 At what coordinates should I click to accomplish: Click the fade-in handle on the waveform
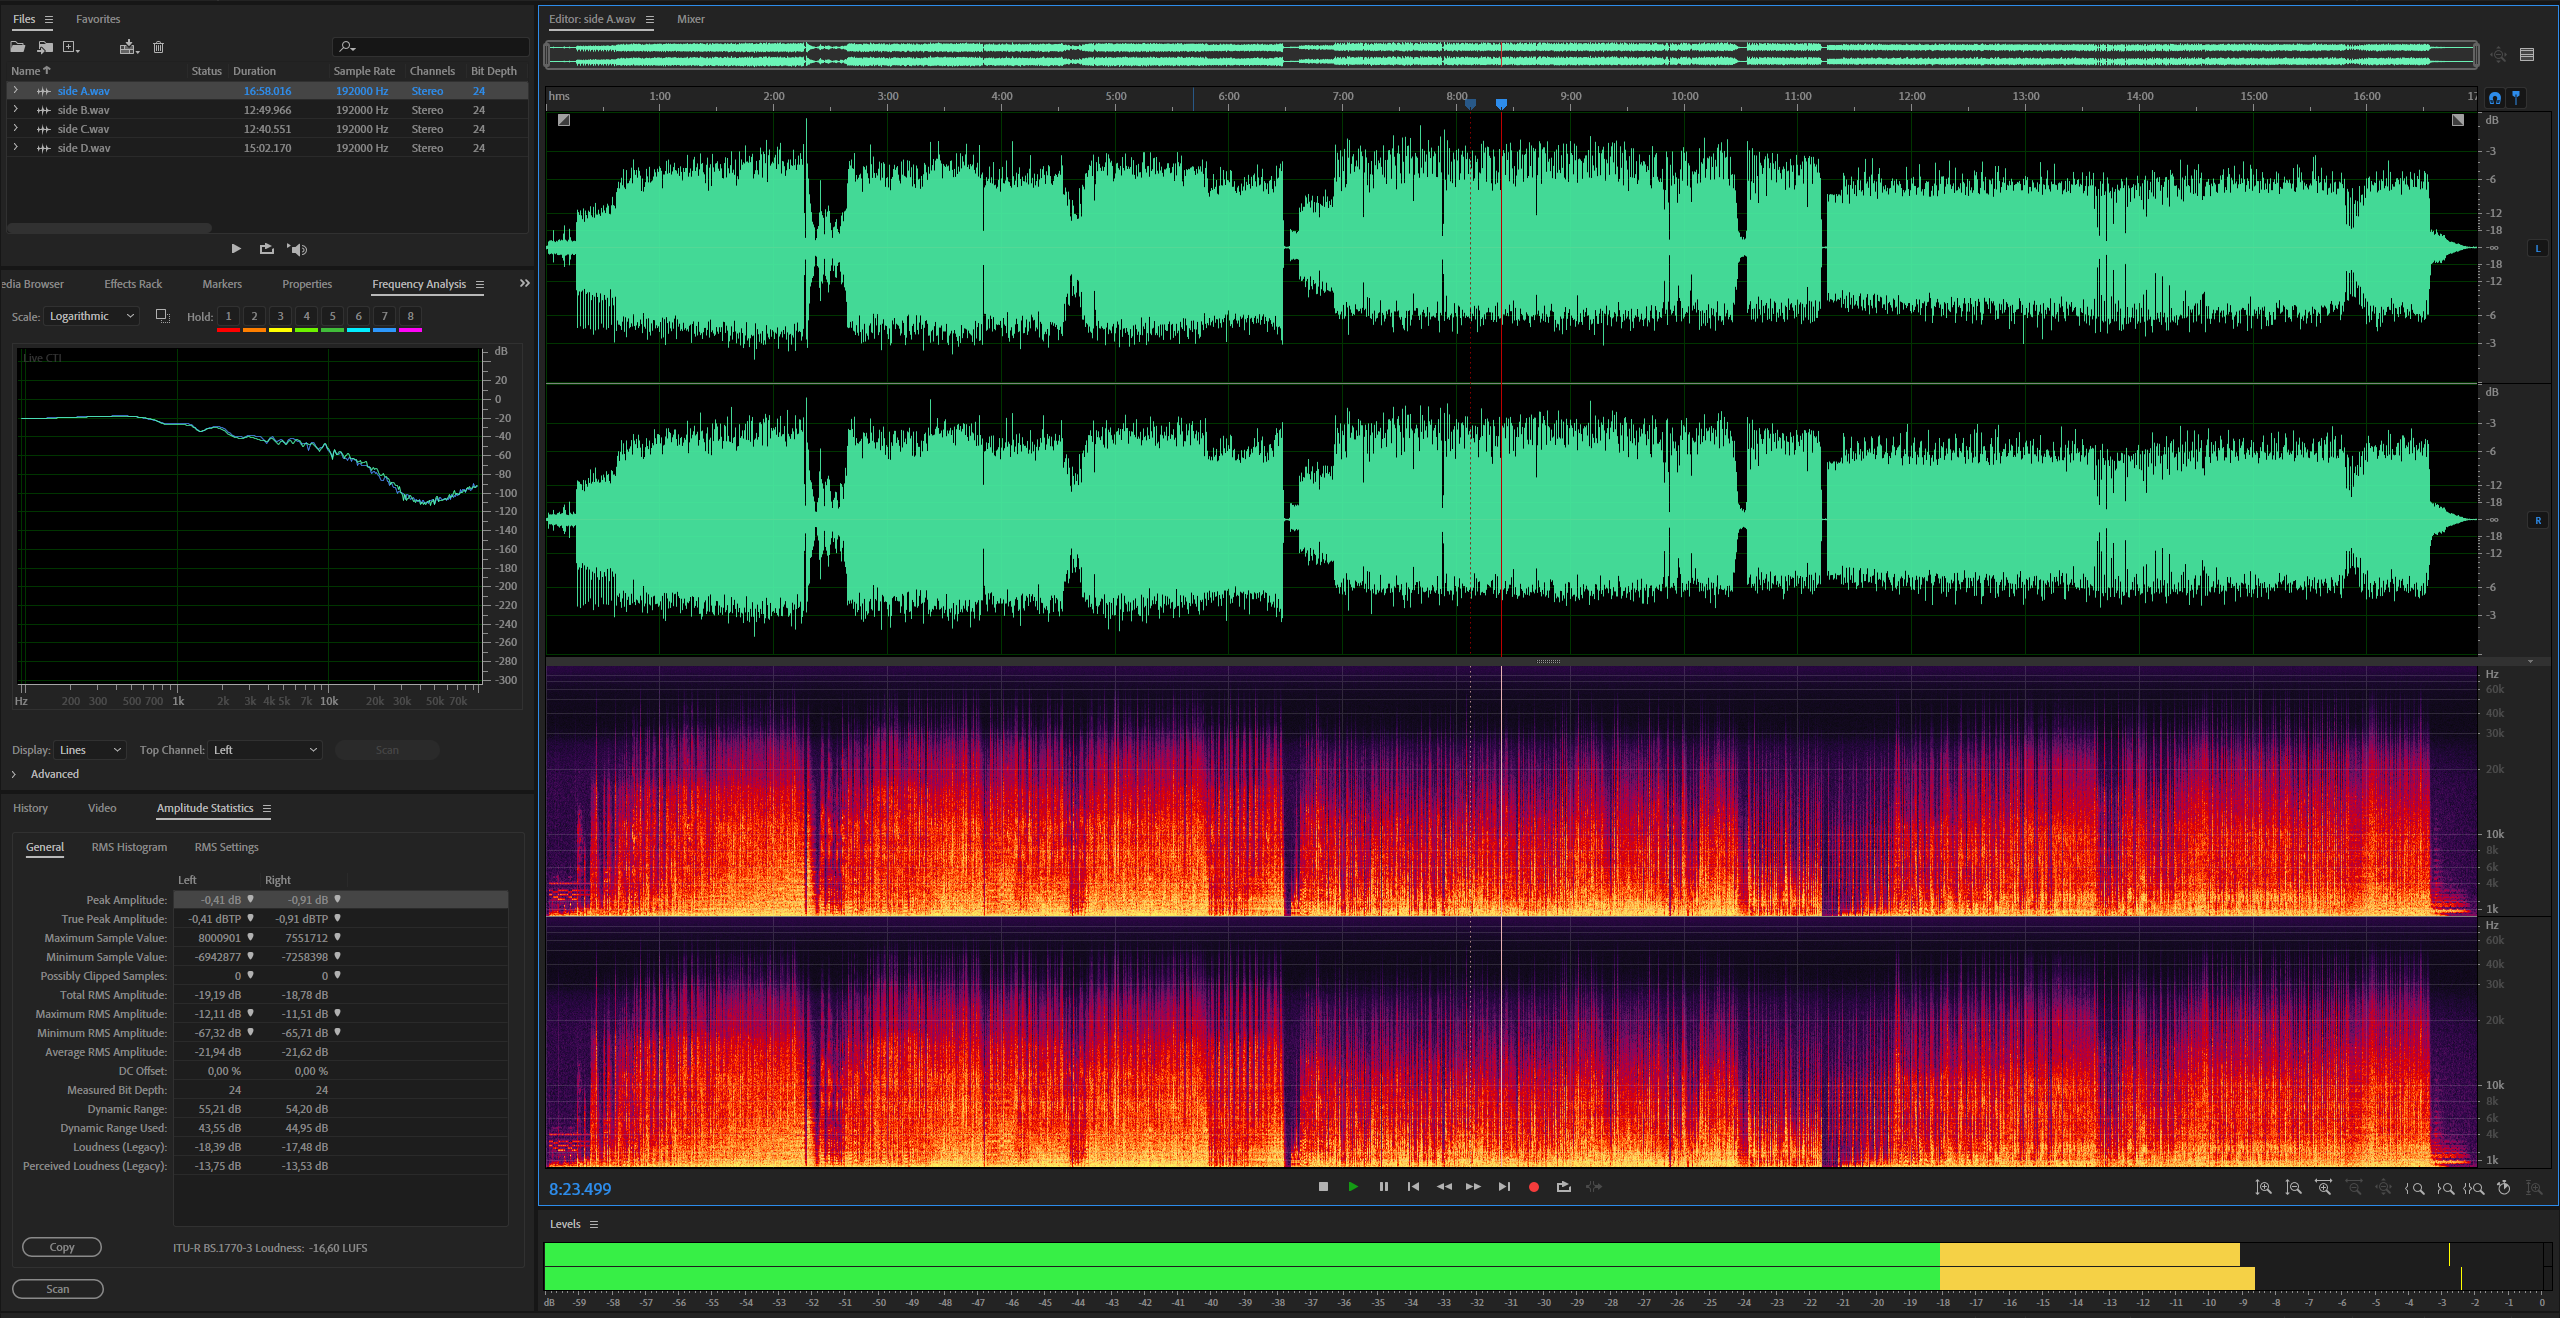tap(564, 120)
